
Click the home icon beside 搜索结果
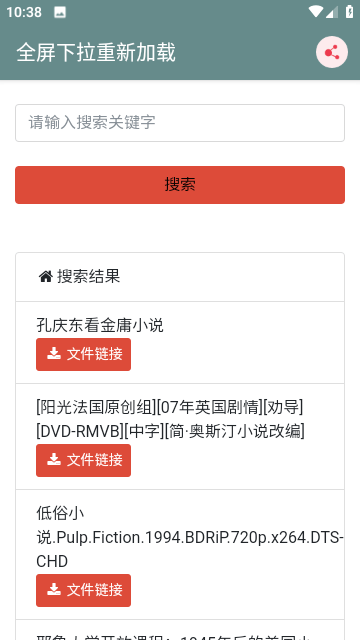(x=45, y=277)
